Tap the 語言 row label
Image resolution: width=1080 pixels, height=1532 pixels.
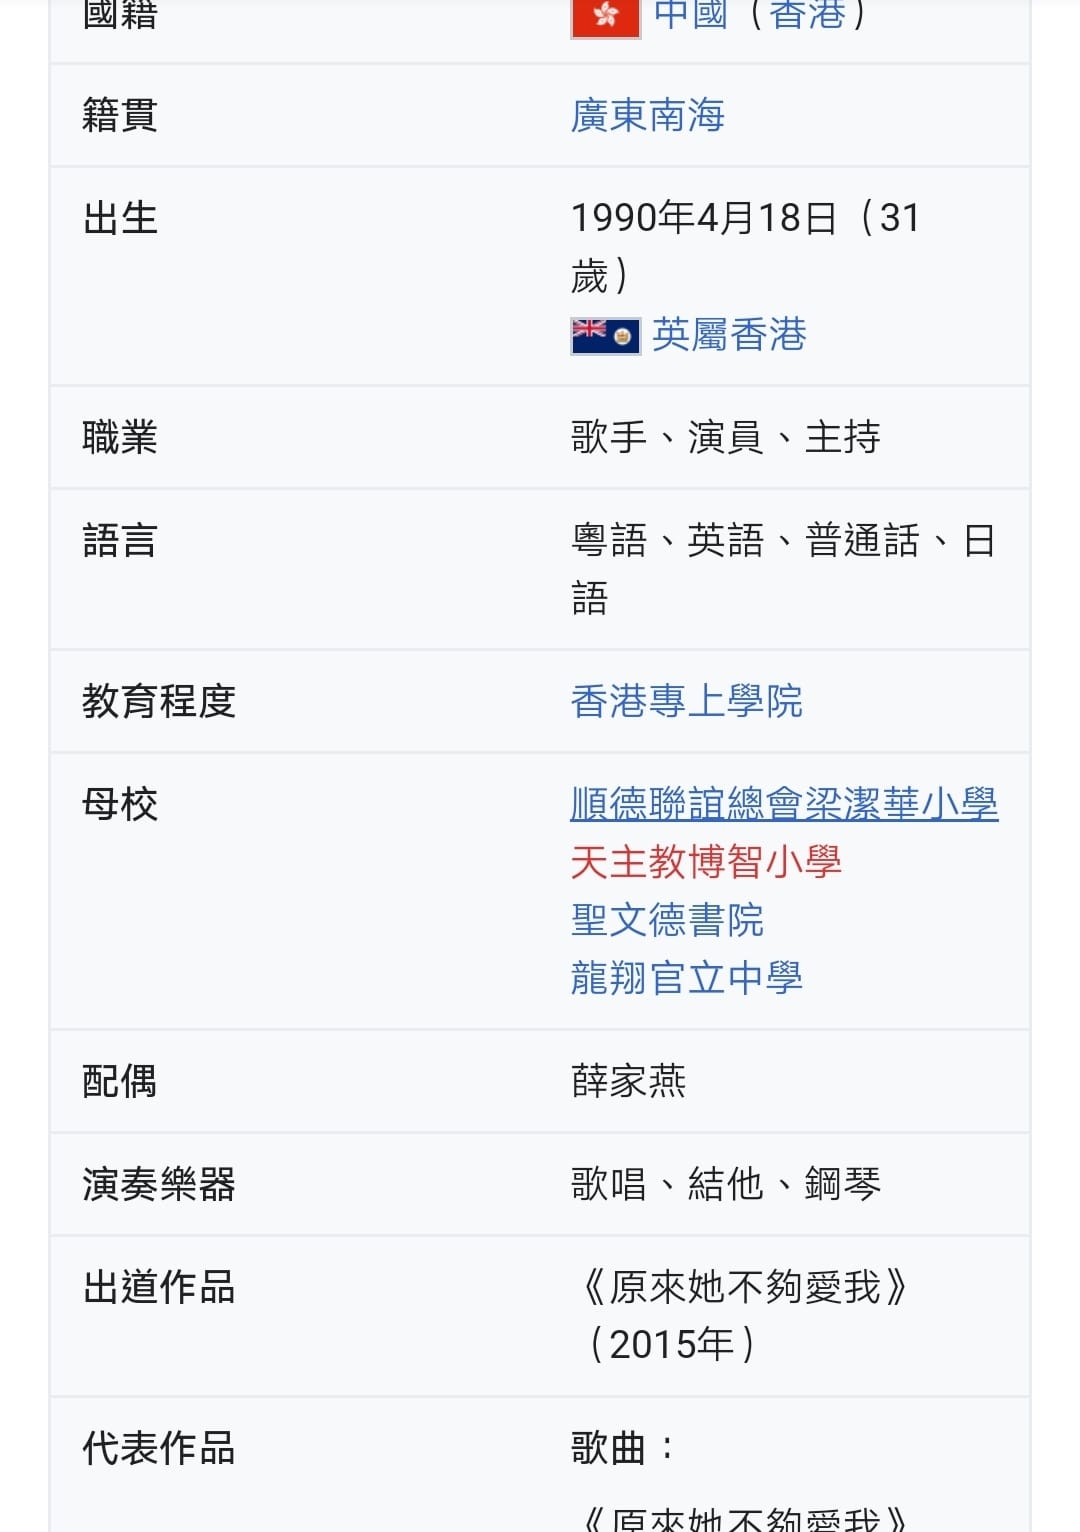pos(120,541)
